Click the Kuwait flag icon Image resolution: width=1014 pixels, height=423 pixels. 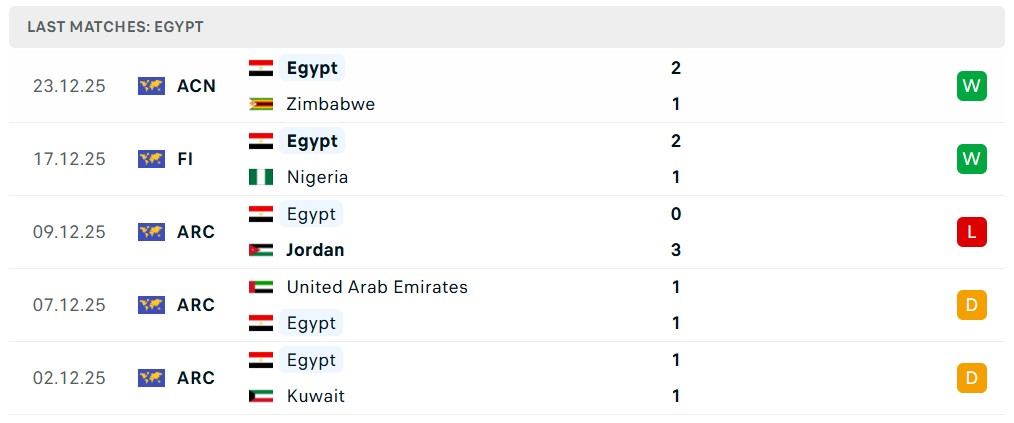(261, 396)
